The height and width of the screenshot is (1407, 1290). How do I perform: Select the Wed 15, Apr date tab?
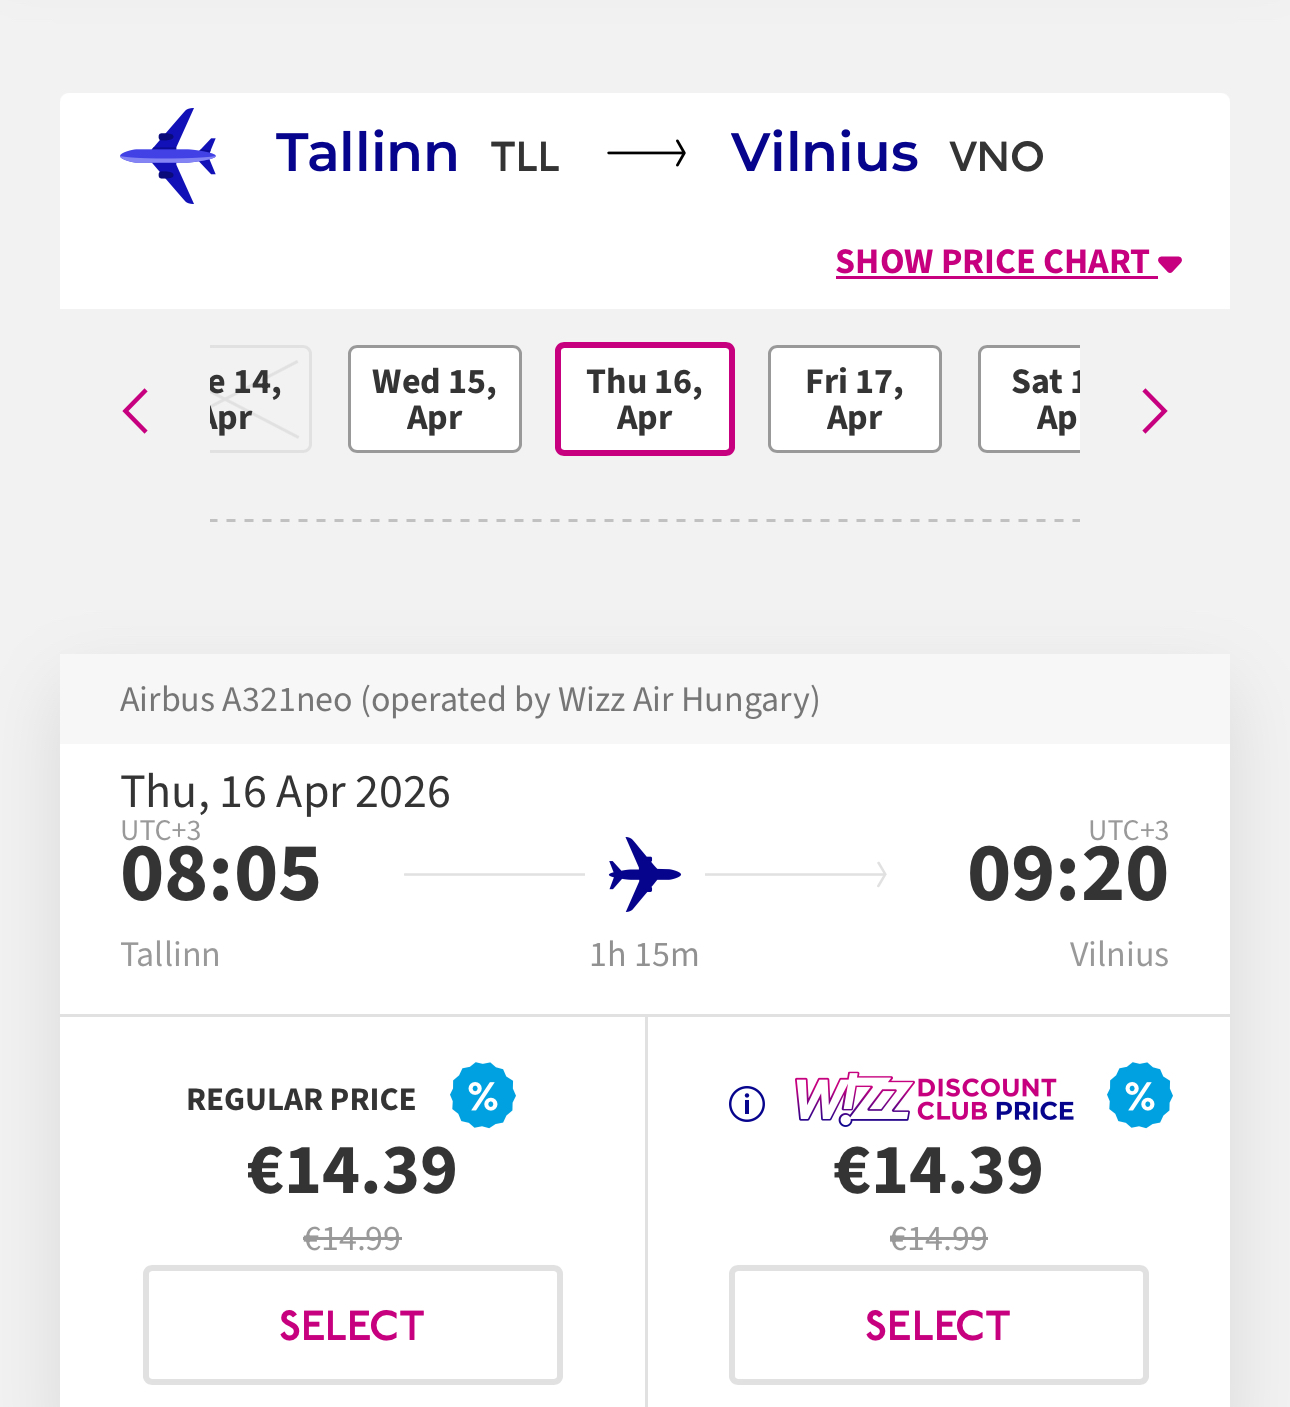click(x=435, y=399)
